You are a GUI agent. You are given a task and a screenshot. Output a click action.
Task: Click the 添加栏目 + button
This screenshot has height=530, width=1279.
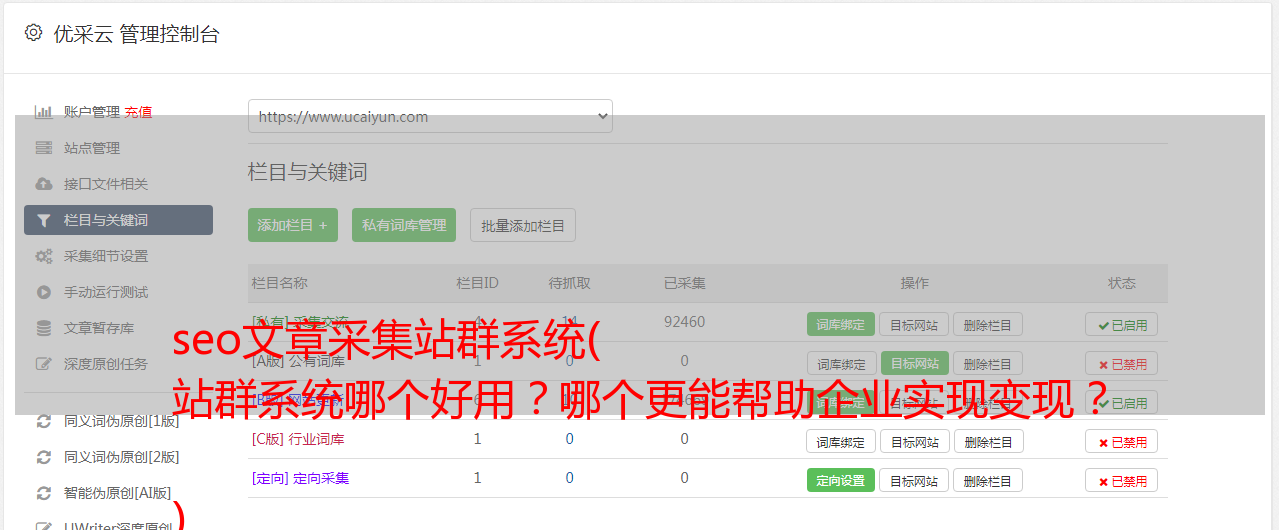click(293, 225)
